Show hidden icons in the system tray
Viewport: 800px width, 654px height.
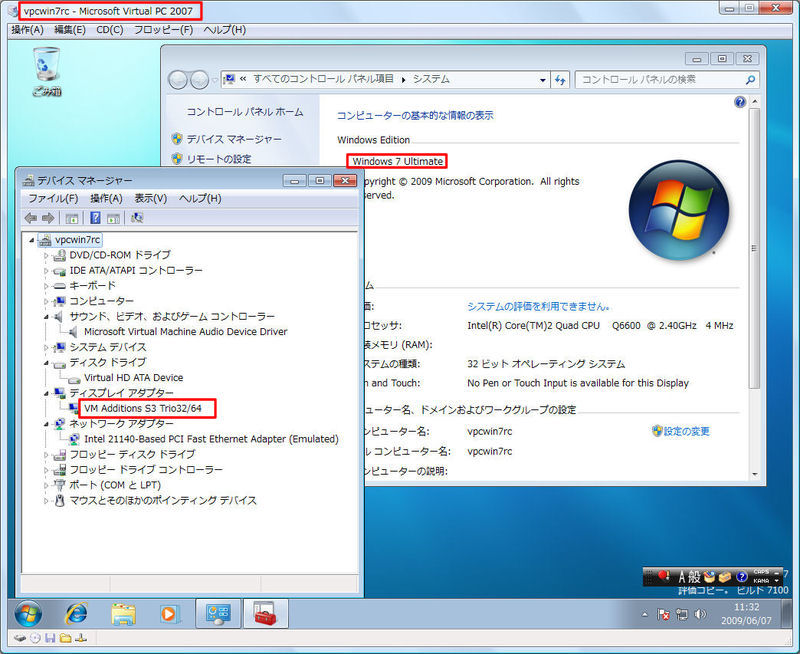pos(645,615)
